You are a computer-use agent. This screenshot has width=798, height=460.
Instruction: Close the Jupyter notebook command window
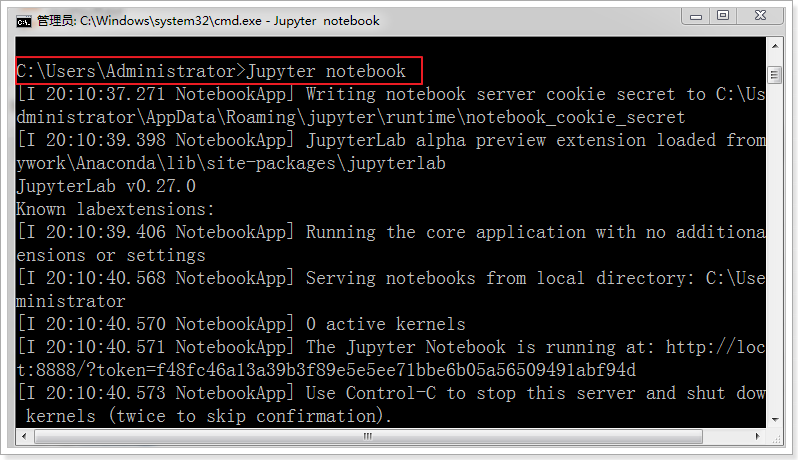(760, 16)
